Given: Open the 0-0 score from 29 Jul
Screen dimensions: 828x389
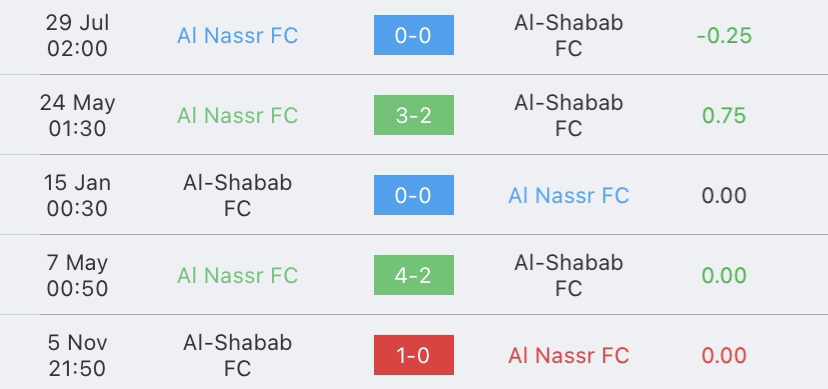Looking at the screenshot, I should [x=413, y=35].
